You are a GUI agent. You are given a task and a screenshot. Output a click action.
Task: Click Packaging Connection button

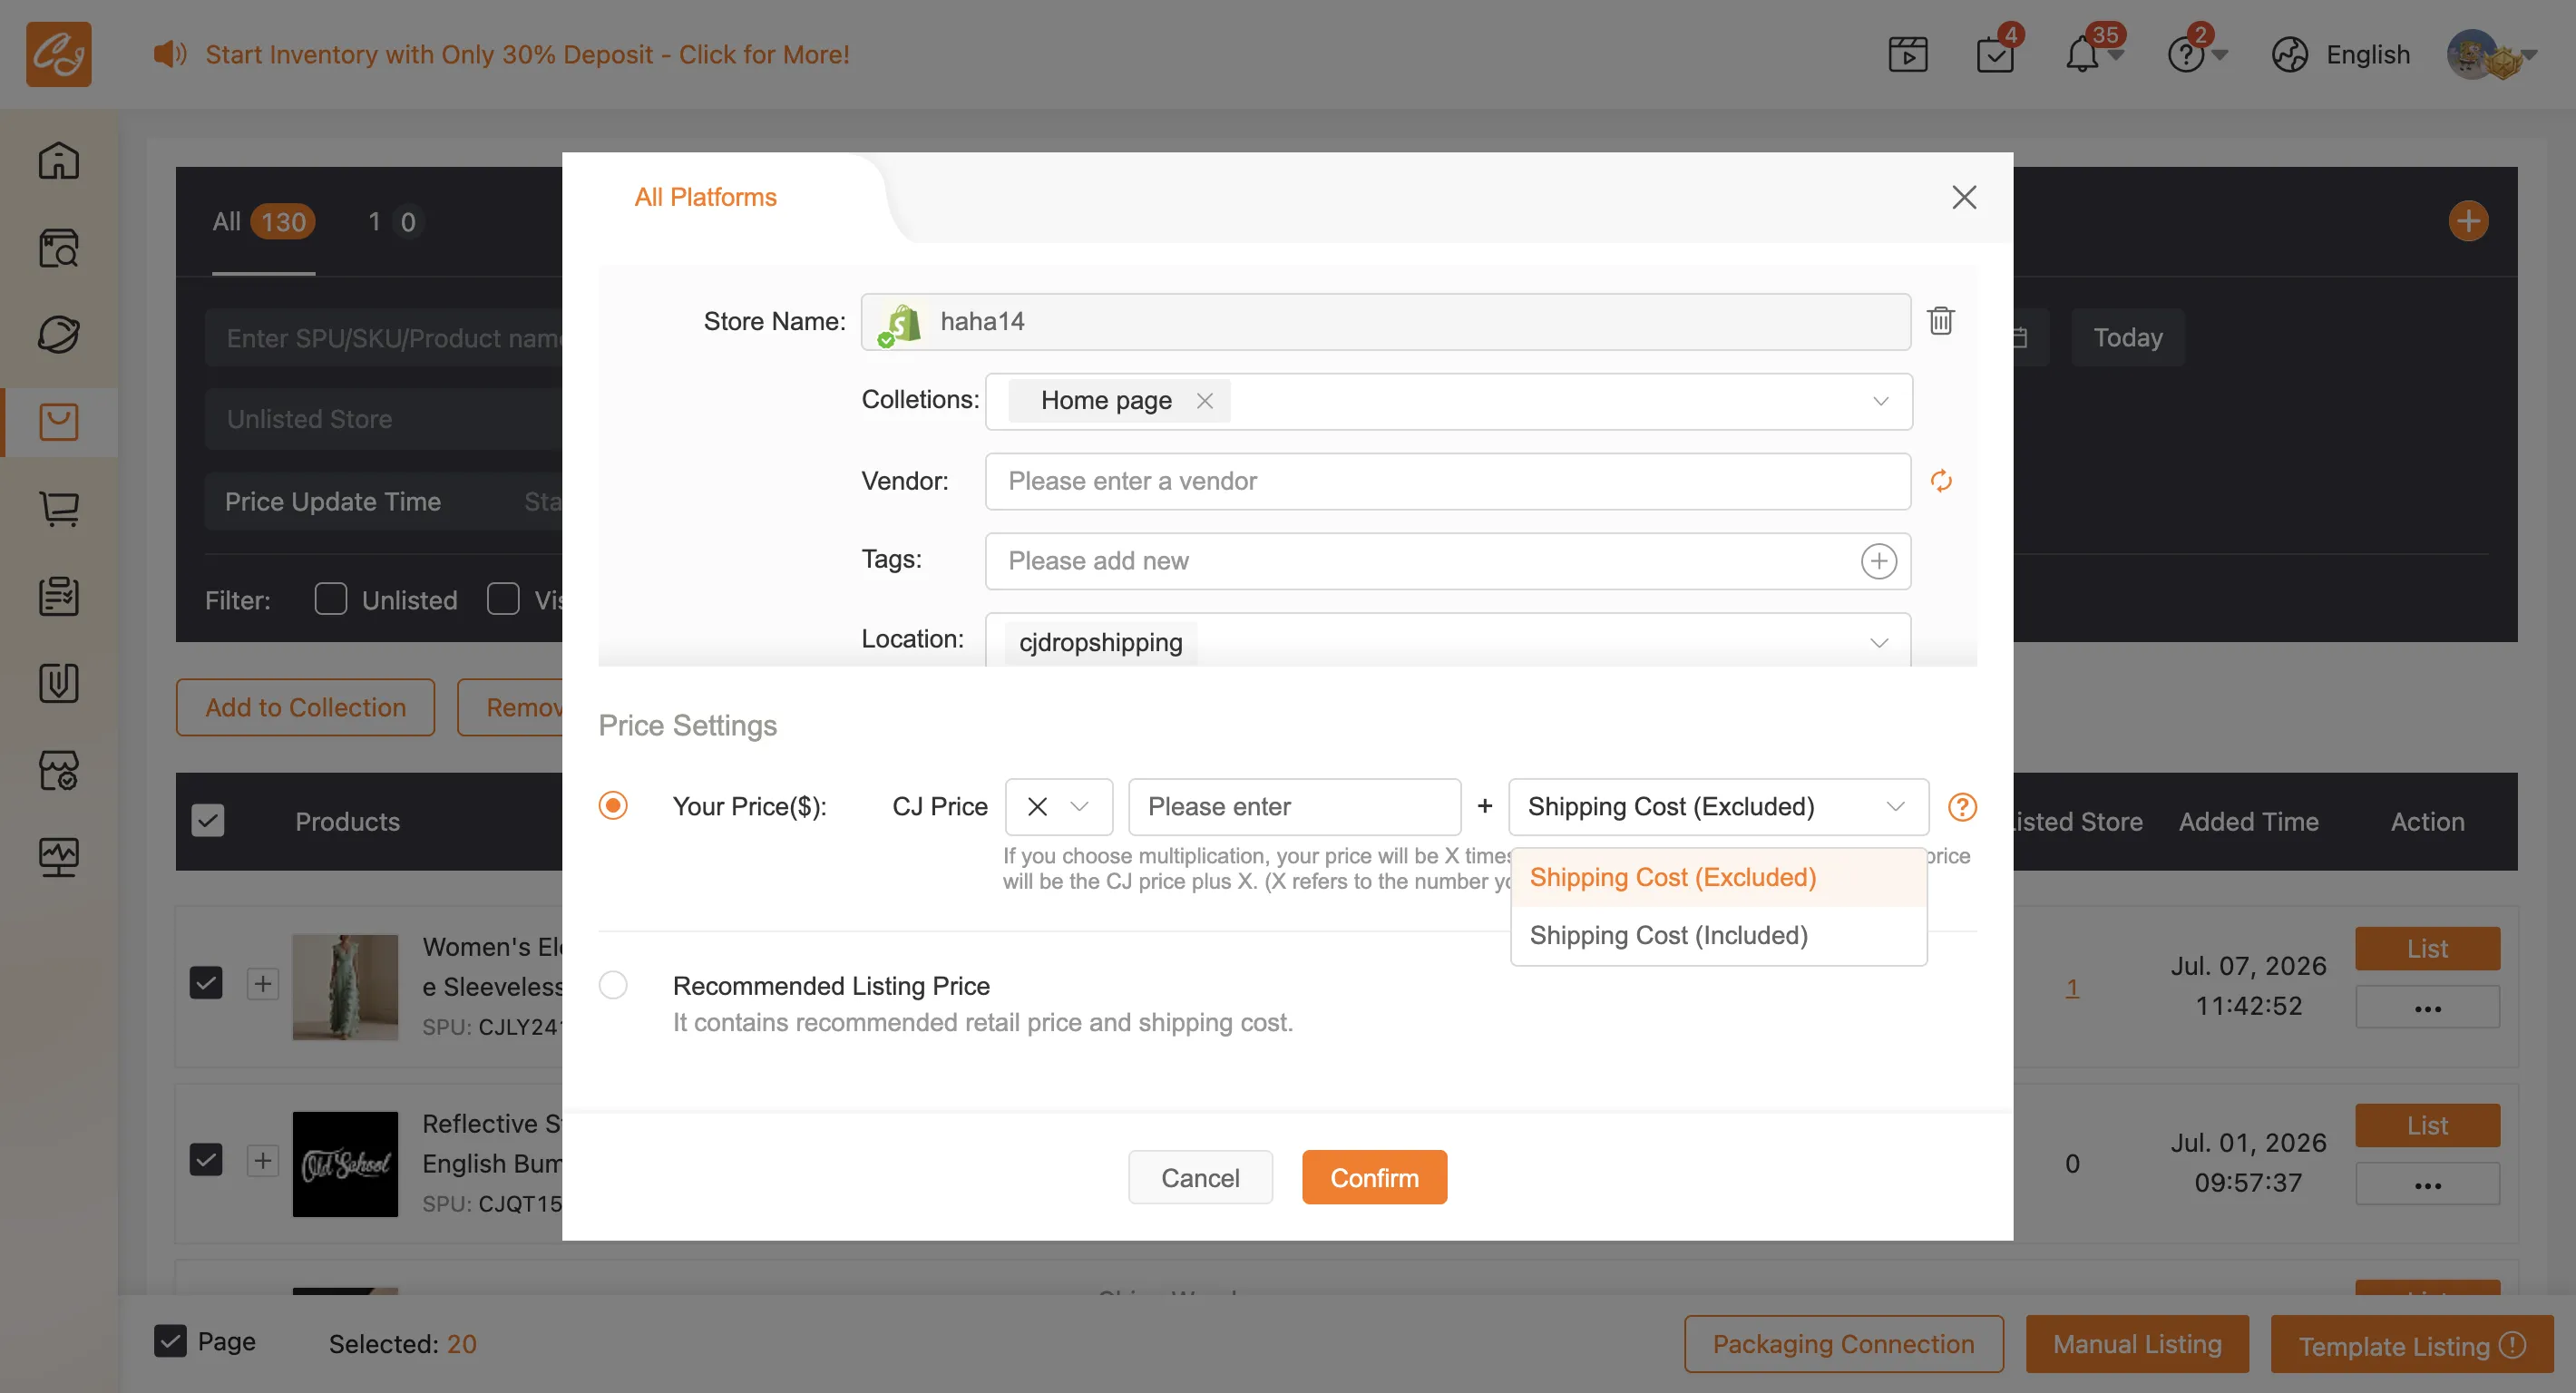click(1843, 1344)
